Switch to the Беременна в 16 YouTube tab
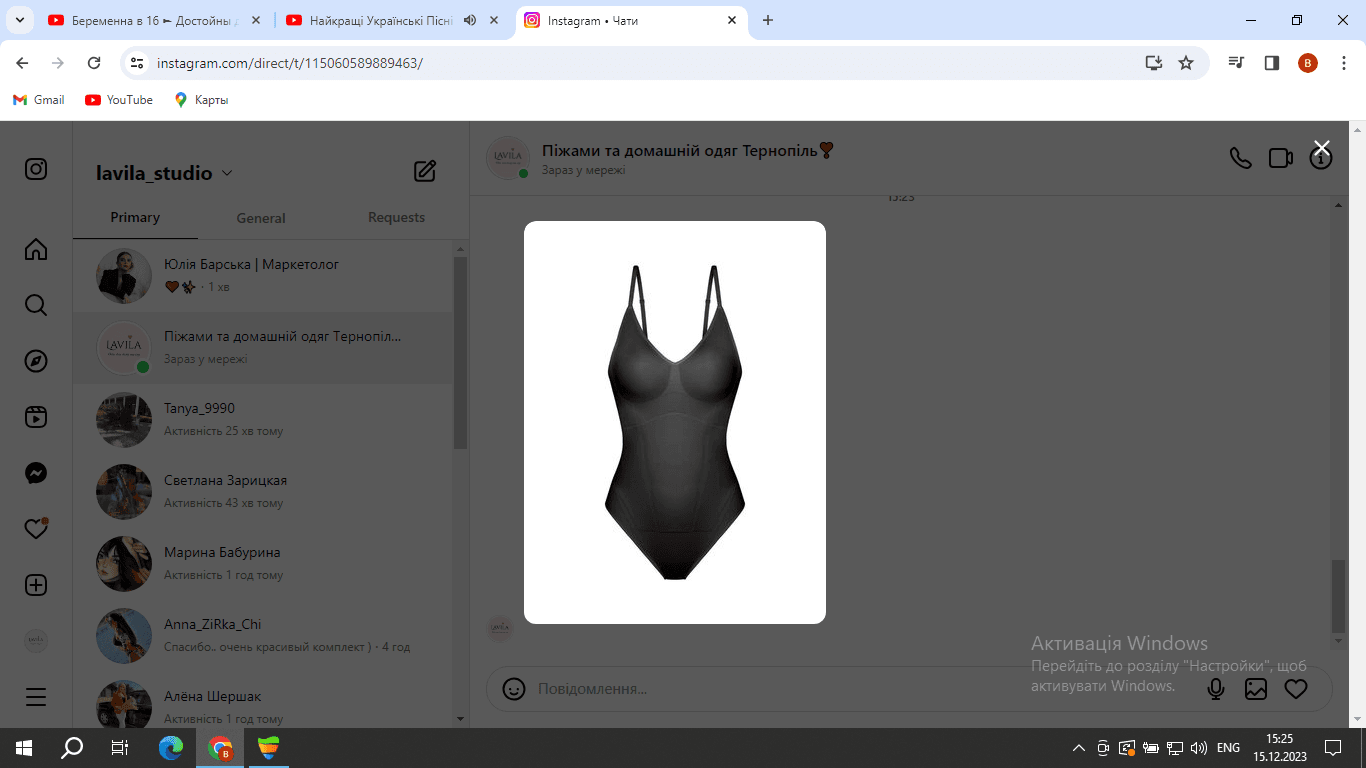The height and width of the screenshot is (768, 1366). (x=156, y=20)
